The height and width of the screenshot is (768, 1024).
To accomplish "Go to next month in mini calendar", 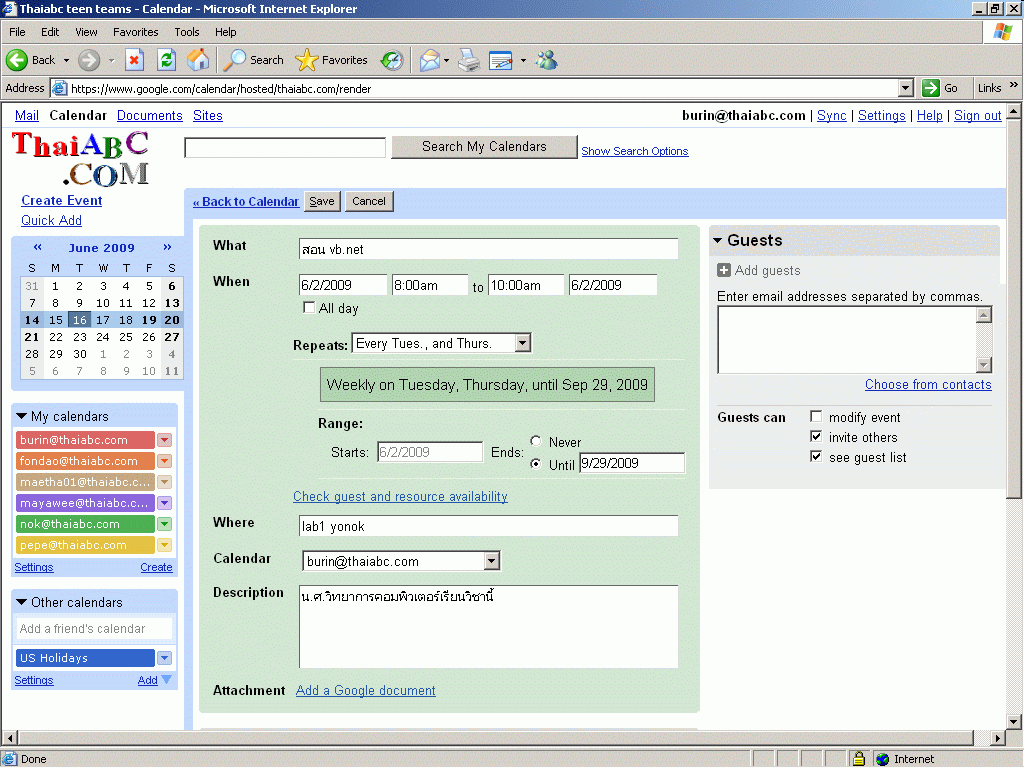I will pyautogui.click(x=167, y=247).
